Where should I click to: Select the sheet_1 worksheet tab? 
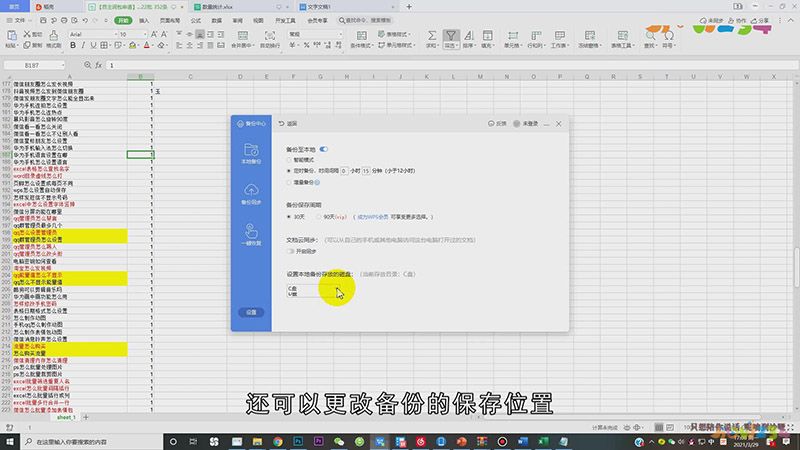point(66,417)
